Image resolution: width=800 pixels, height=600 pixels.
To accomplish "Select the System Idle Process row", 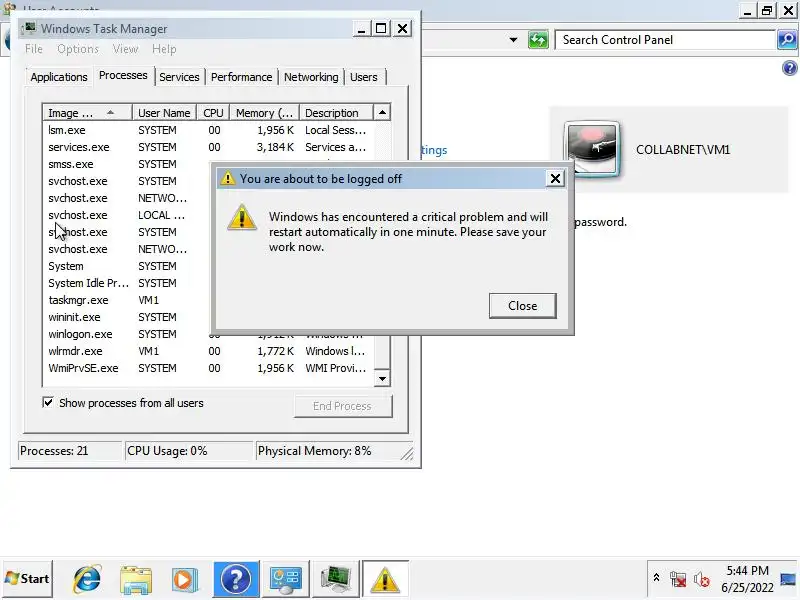I will (x=127, y=283).
